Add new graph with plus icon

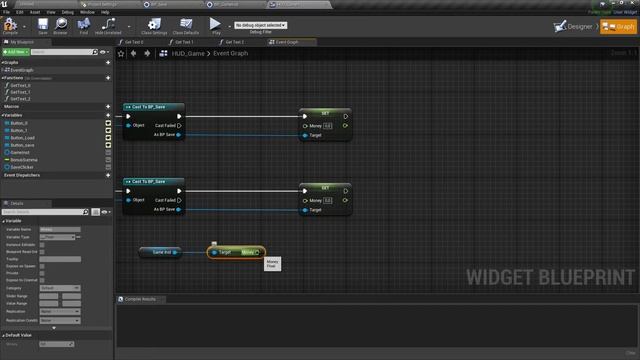(x=108, y=62)
